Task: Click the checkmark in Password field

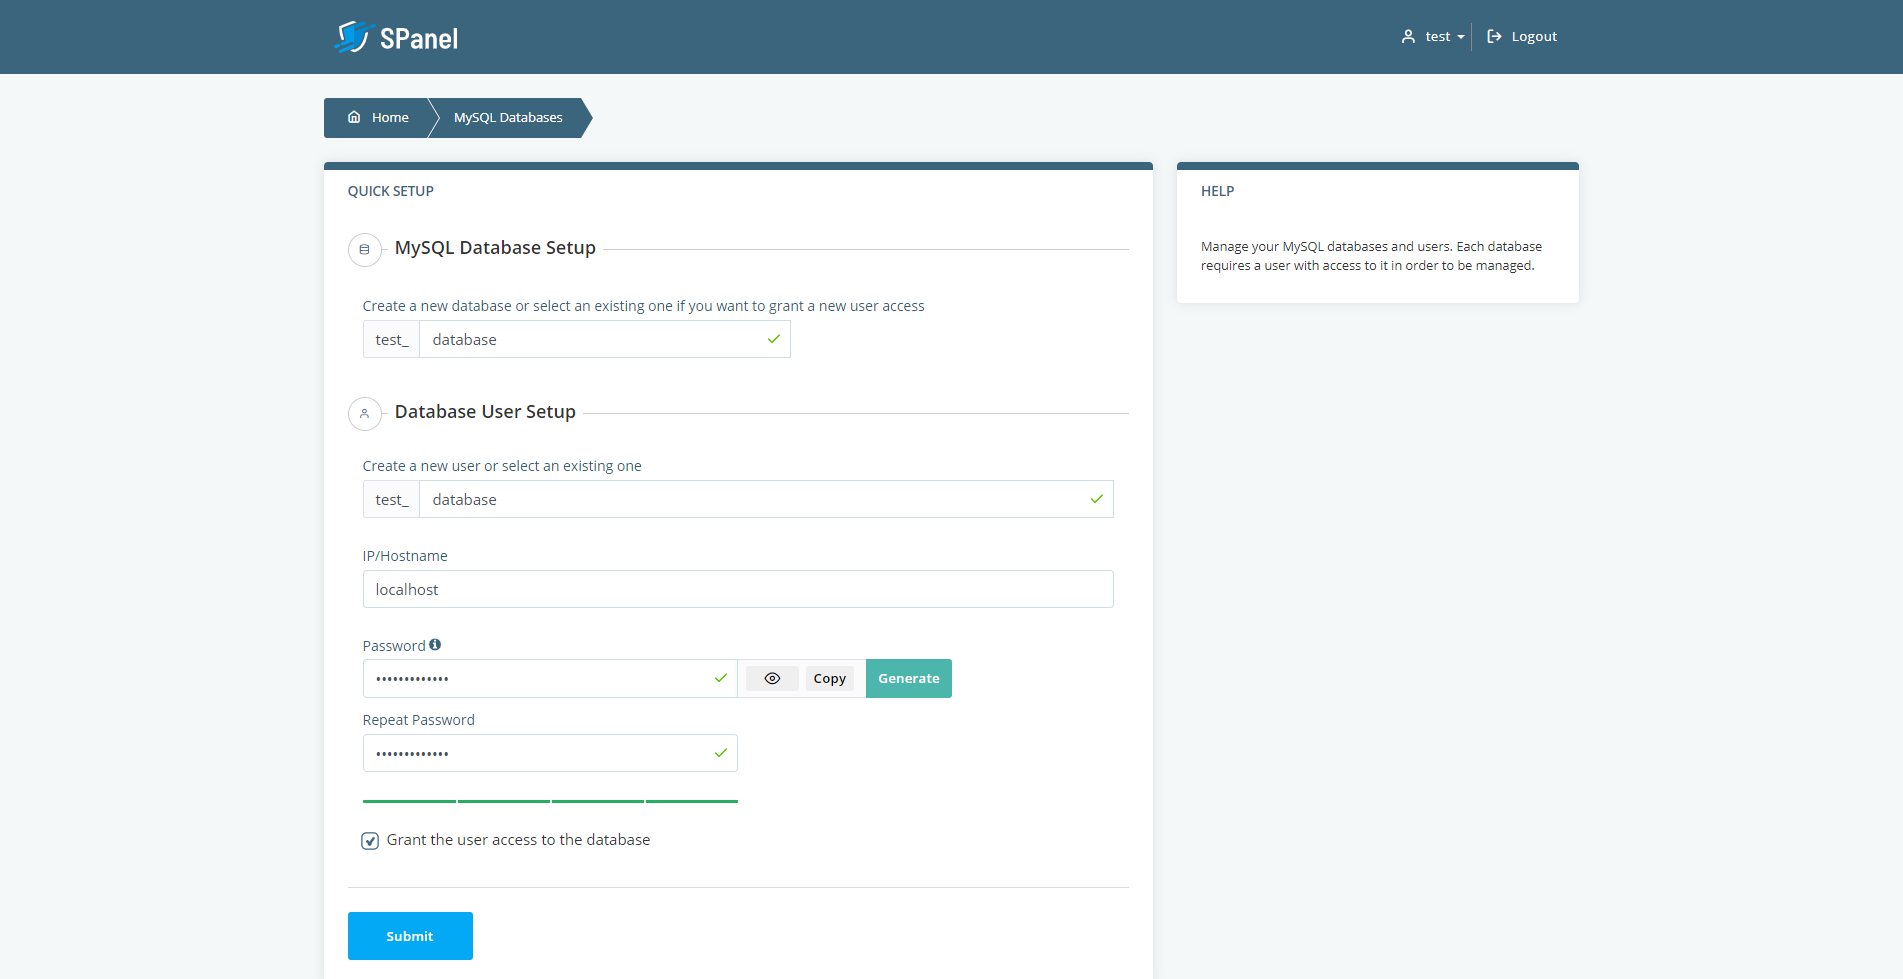Action: tap(721, 678)
